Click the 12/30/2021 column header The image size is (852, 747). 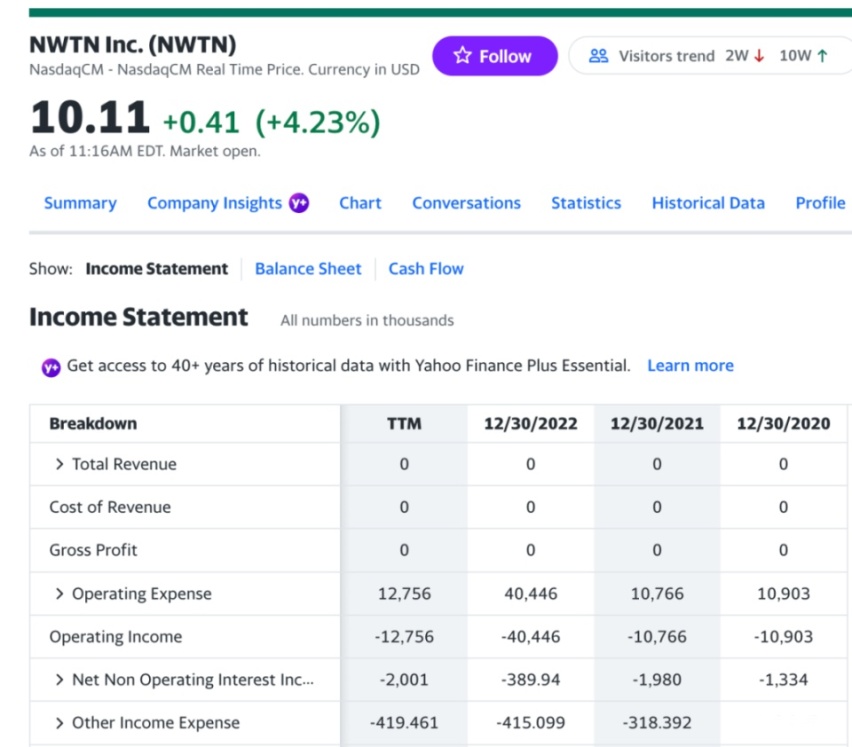pos(657,424)
